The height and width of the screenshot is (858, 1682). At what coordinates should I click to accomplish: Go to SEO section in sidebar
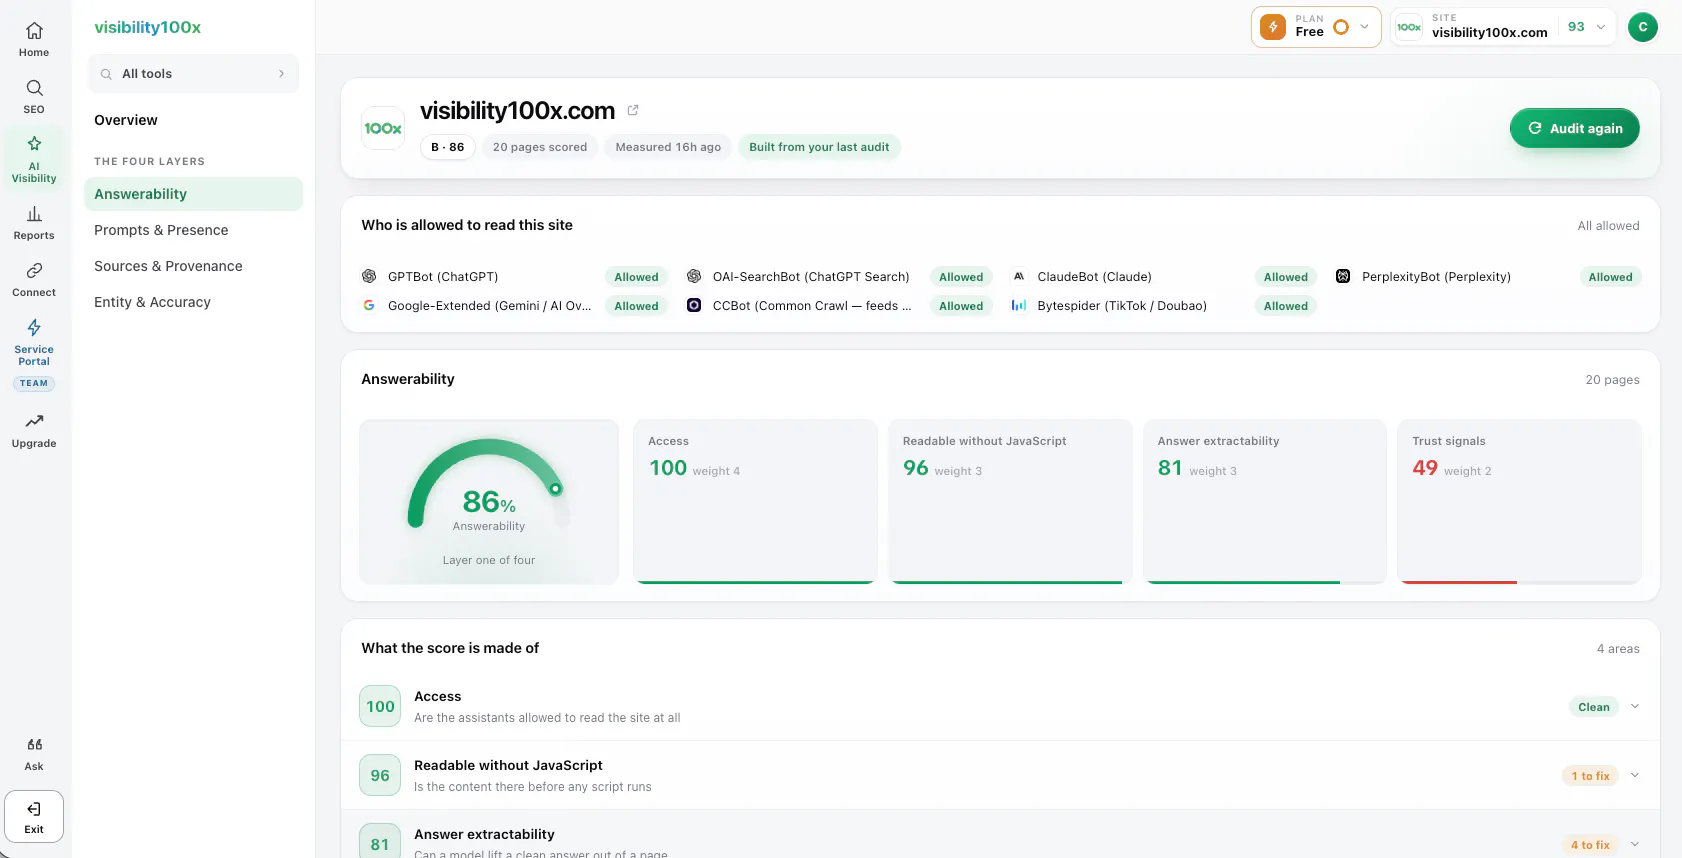pos(34,97)
